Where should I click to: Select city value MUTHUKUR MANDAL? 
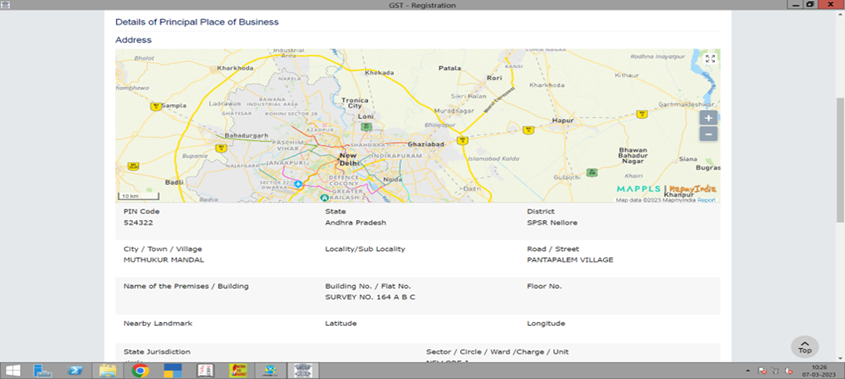pos(164,259)
